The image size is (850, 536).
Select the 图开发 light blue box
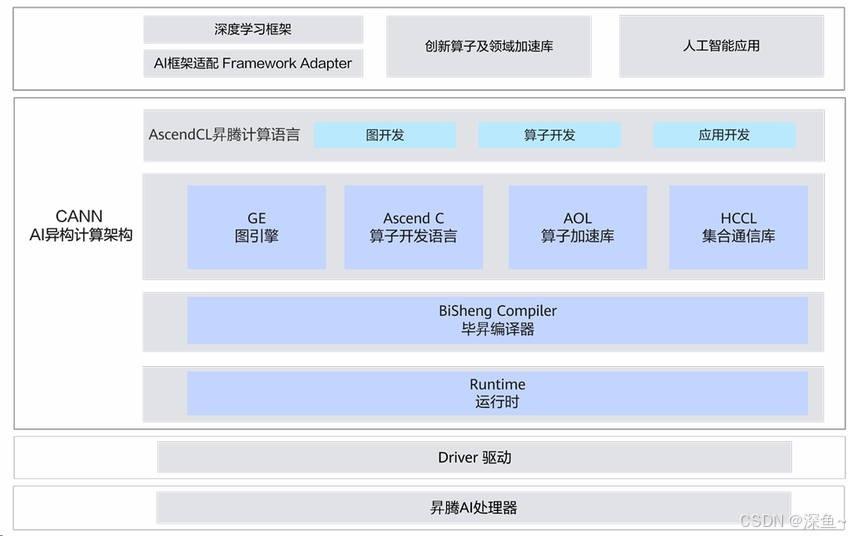pyautogui.click(x=385, y=135)
